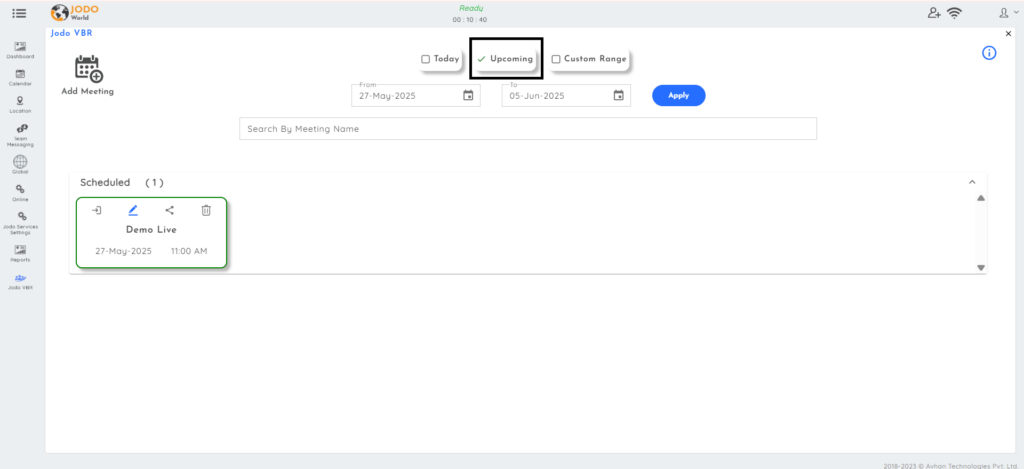The height and width of the screenshot is (469, 1024).
Task: Click the Demo Live meeting title
Action: (152, 230)
